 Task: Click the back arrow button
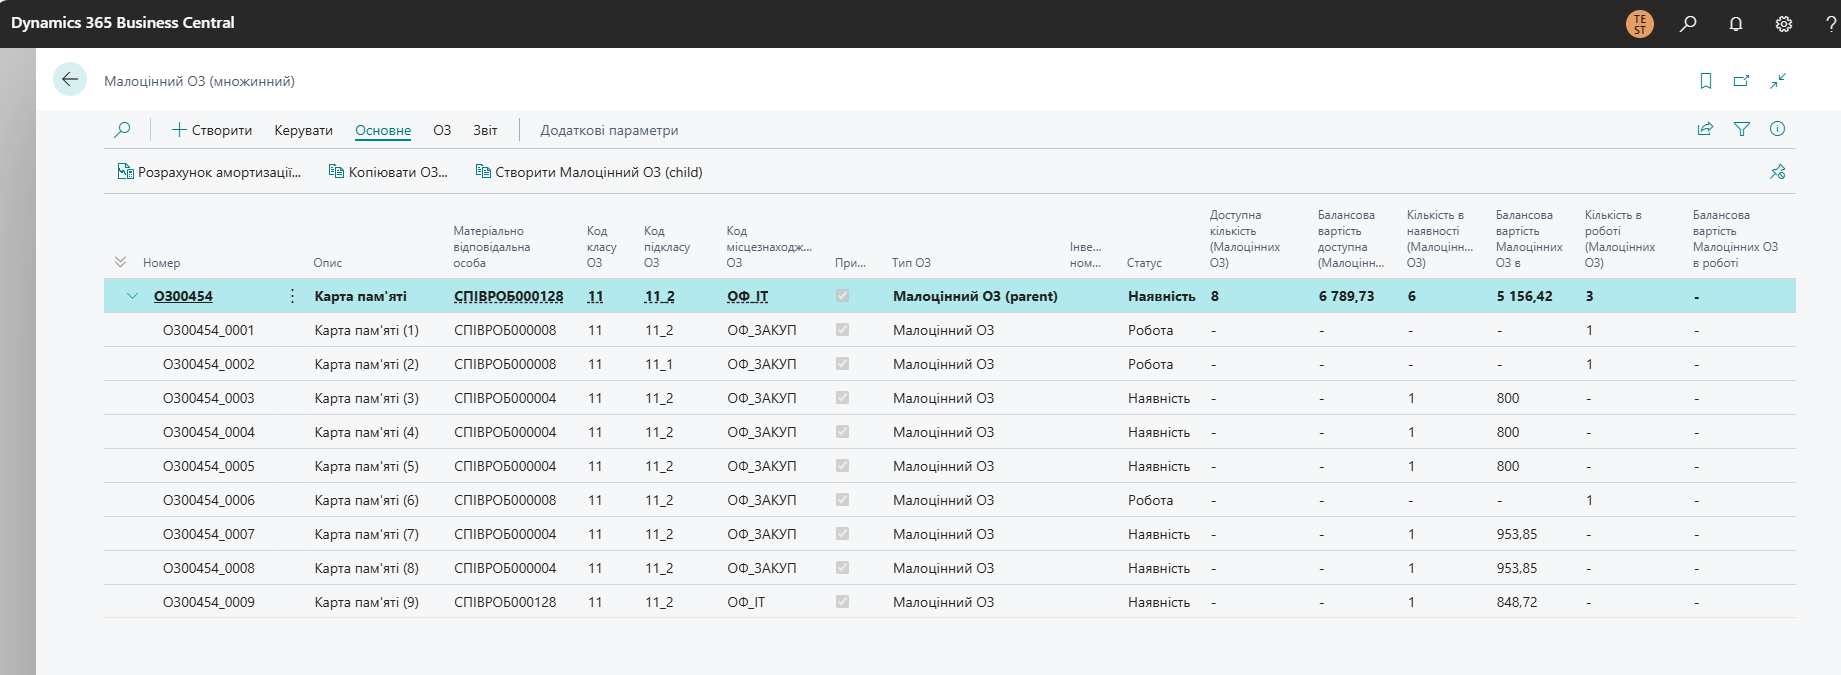(70, 80)
